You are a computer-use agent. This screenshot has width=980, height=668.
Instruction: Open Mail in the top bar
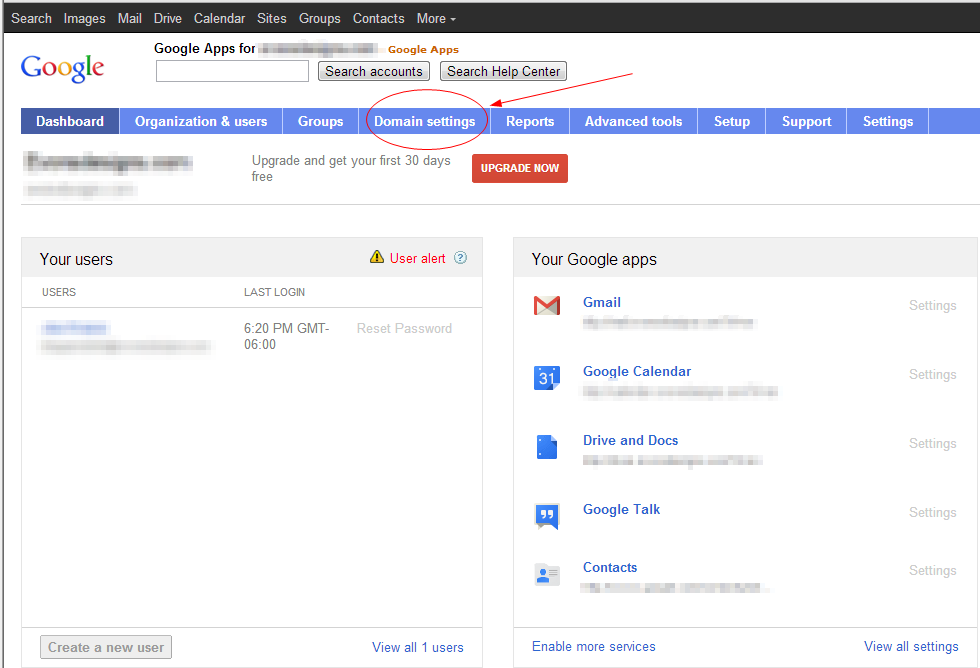pyautogui.click(x=129, y=19)
